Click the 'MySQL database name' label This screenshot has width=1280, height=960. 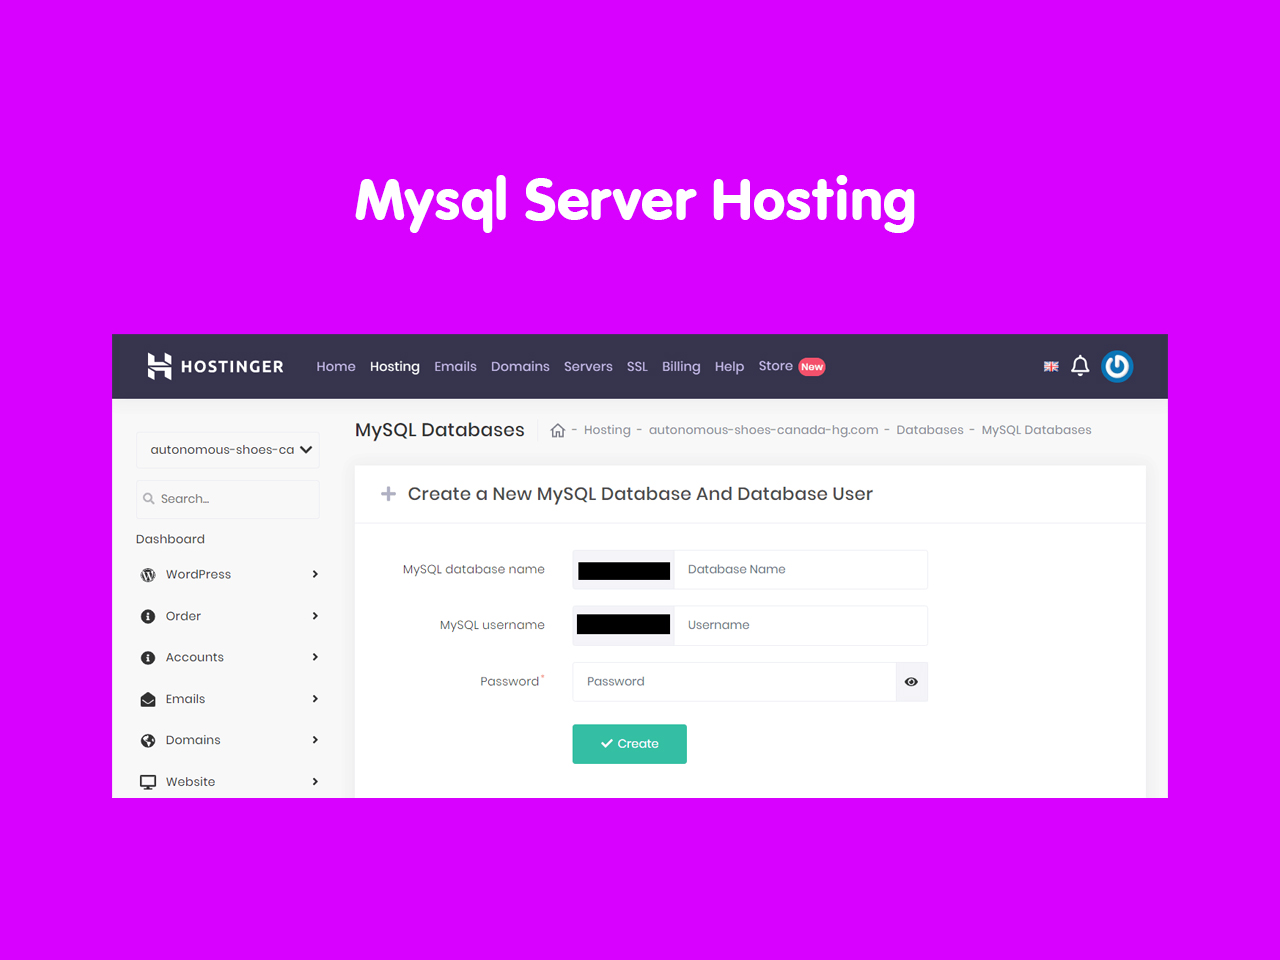pos(474,569)
